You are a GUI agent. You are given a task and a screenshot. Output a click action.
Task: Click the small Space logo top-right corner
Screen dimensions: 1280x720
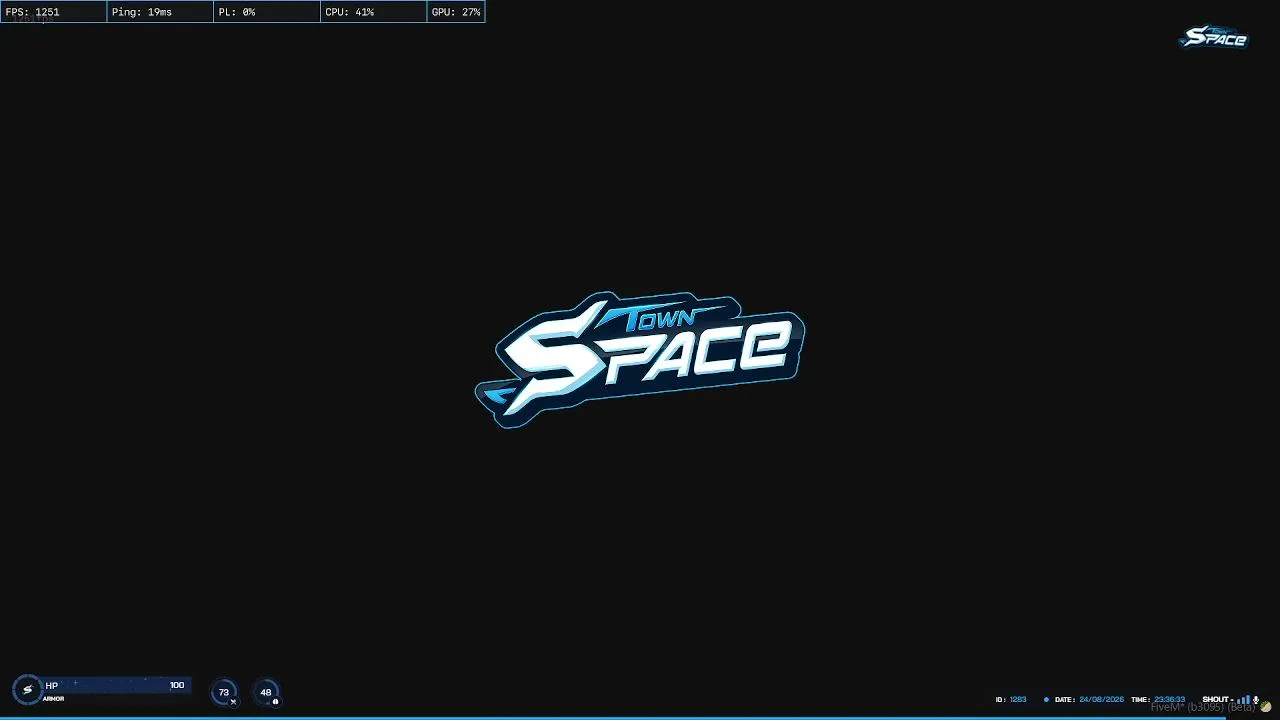(1214, 37)
